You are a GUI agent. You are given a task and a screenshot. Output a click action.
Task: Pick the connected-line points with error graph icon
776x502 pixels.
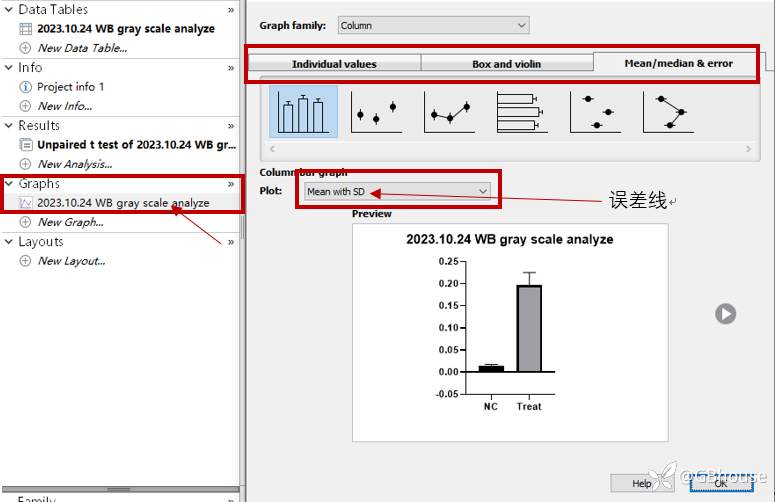point(449,111)
